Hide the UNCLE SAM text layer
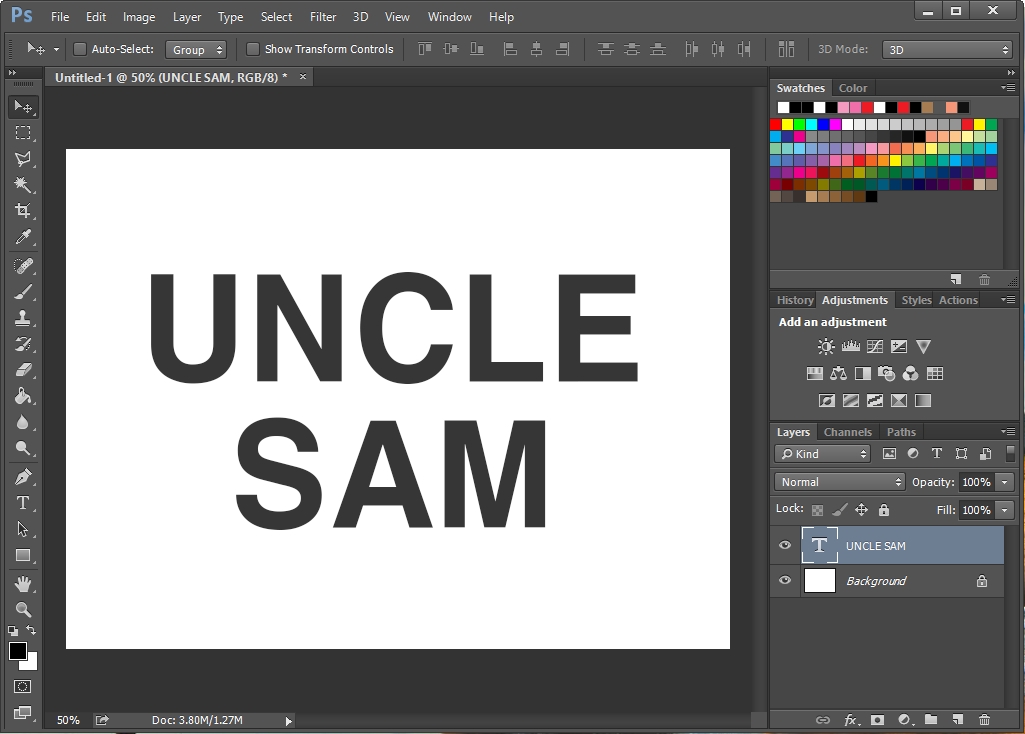The image size is (1025, 734). click(785, 545)
